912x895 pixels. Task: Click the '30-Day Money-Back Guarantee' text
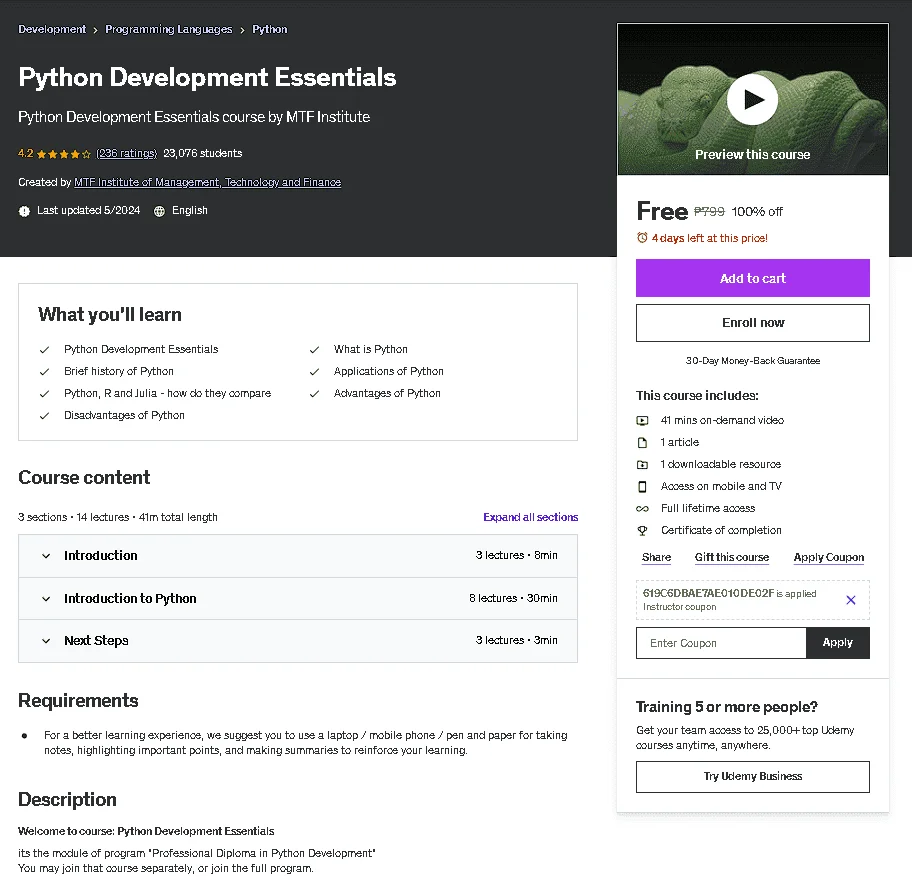(x=753, y=361)
